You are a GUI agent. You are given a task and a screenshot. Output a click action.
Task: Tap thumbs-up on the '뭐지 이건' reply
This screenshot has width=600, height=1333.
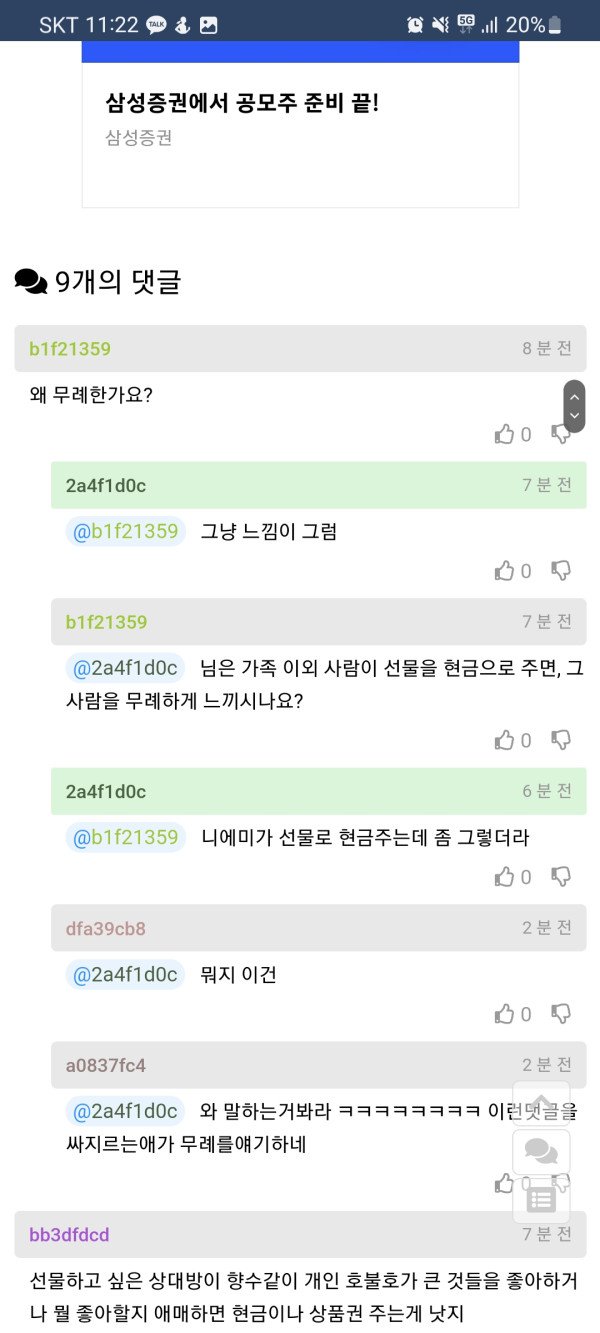pos(505,1014)
